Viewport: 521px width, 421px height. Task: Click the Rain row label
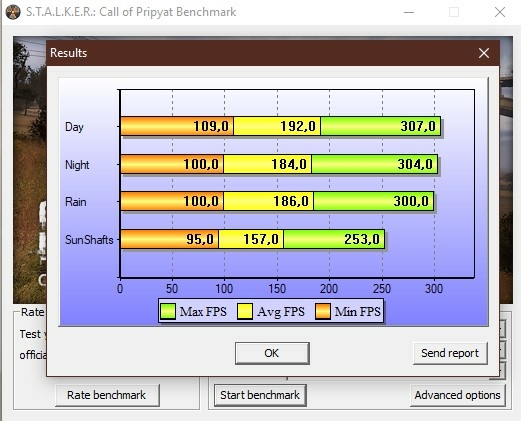coord(76,202)
